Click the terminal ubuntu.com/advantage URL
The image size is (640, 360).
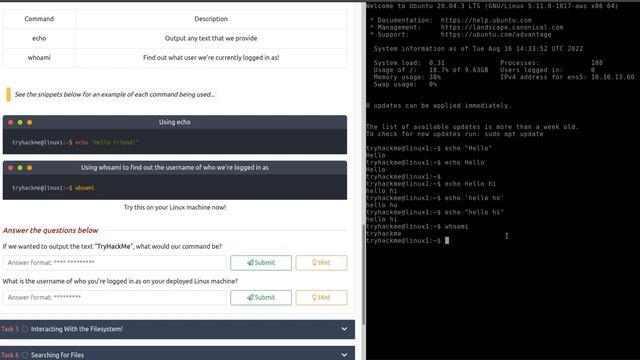[x=496, y=35]
